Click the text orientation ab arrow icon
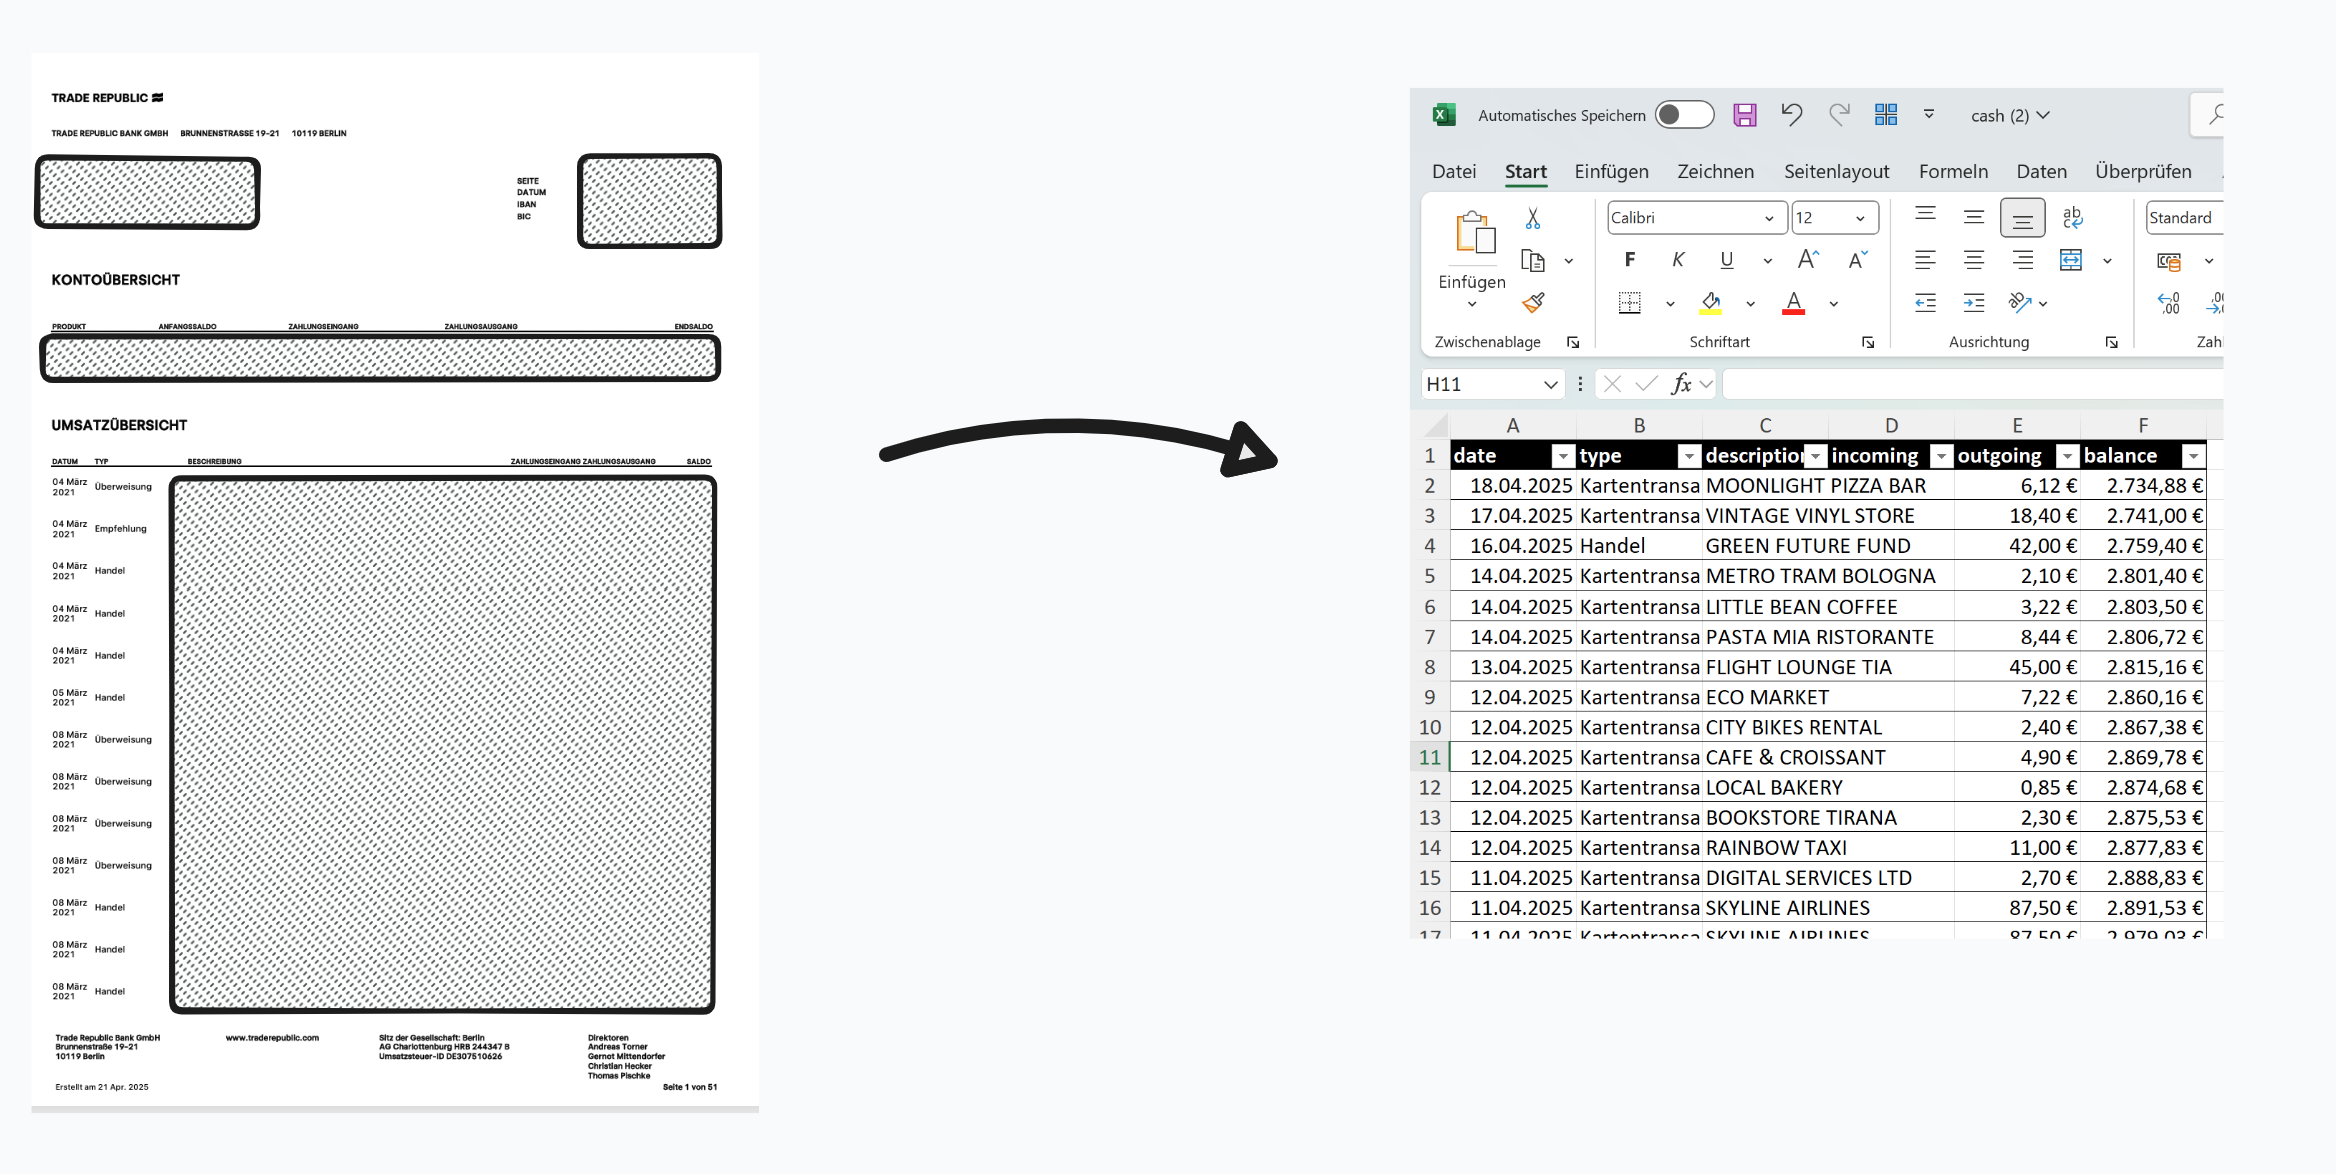The height and width of the screenshot is (1174, 2336). (2019, 302)
